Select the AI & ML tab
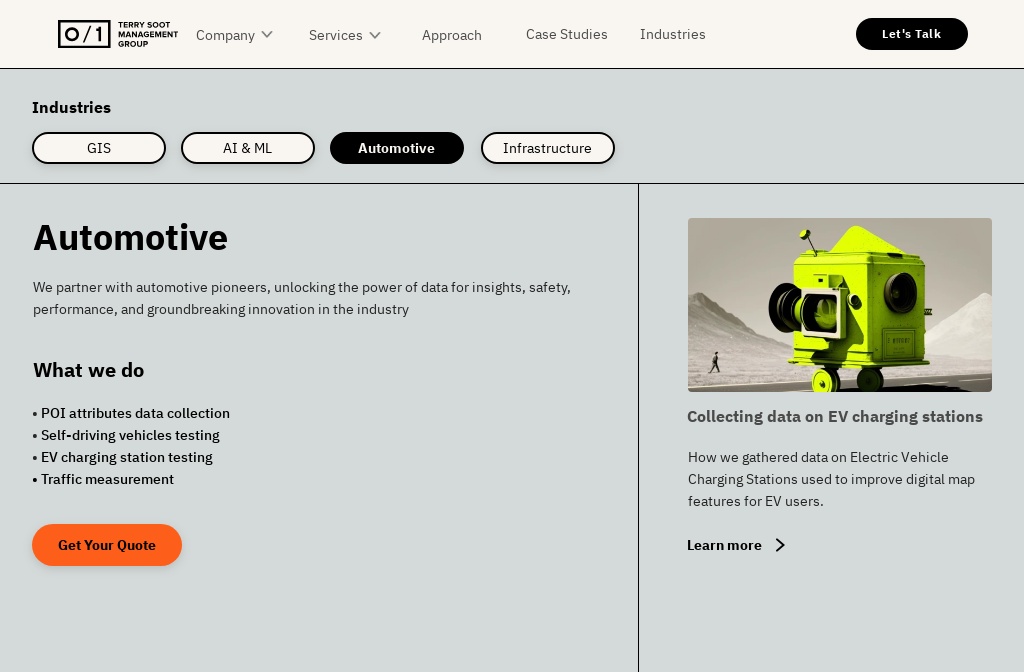Image resolution: width=1024 pixels, height=672 pixels. [247, 148]
